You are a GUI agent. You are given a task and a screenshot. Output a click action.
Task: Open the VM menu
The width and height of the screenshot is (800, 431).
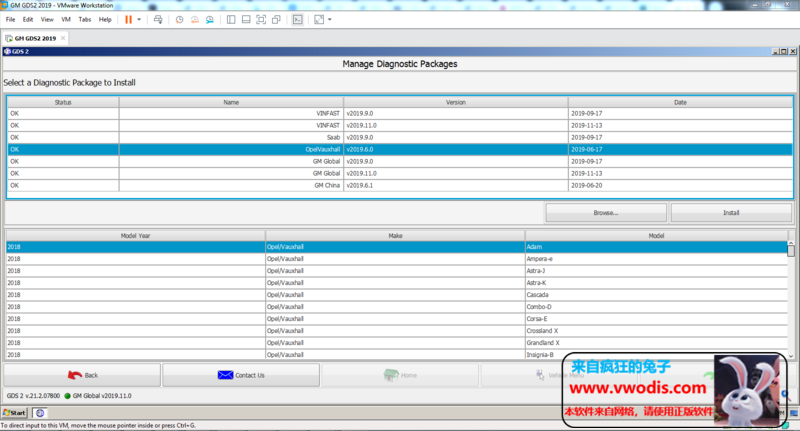[66, 19]
